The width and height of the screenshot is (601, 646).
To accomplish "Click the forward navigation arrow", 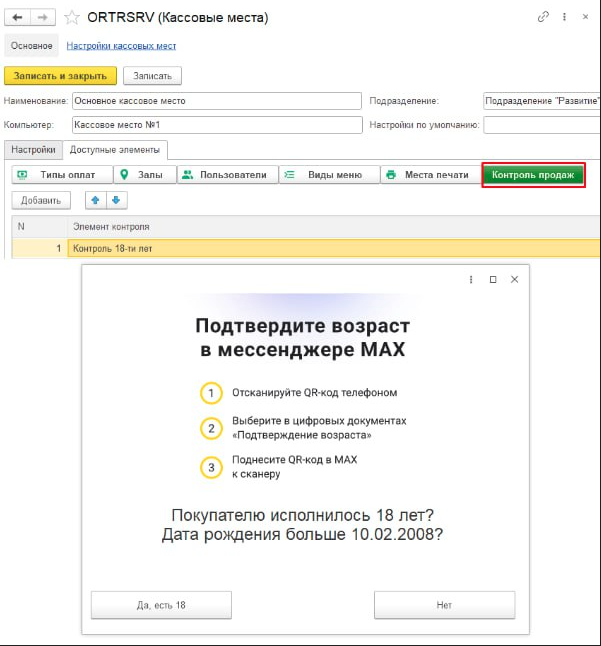I will [x=42, y=18].
